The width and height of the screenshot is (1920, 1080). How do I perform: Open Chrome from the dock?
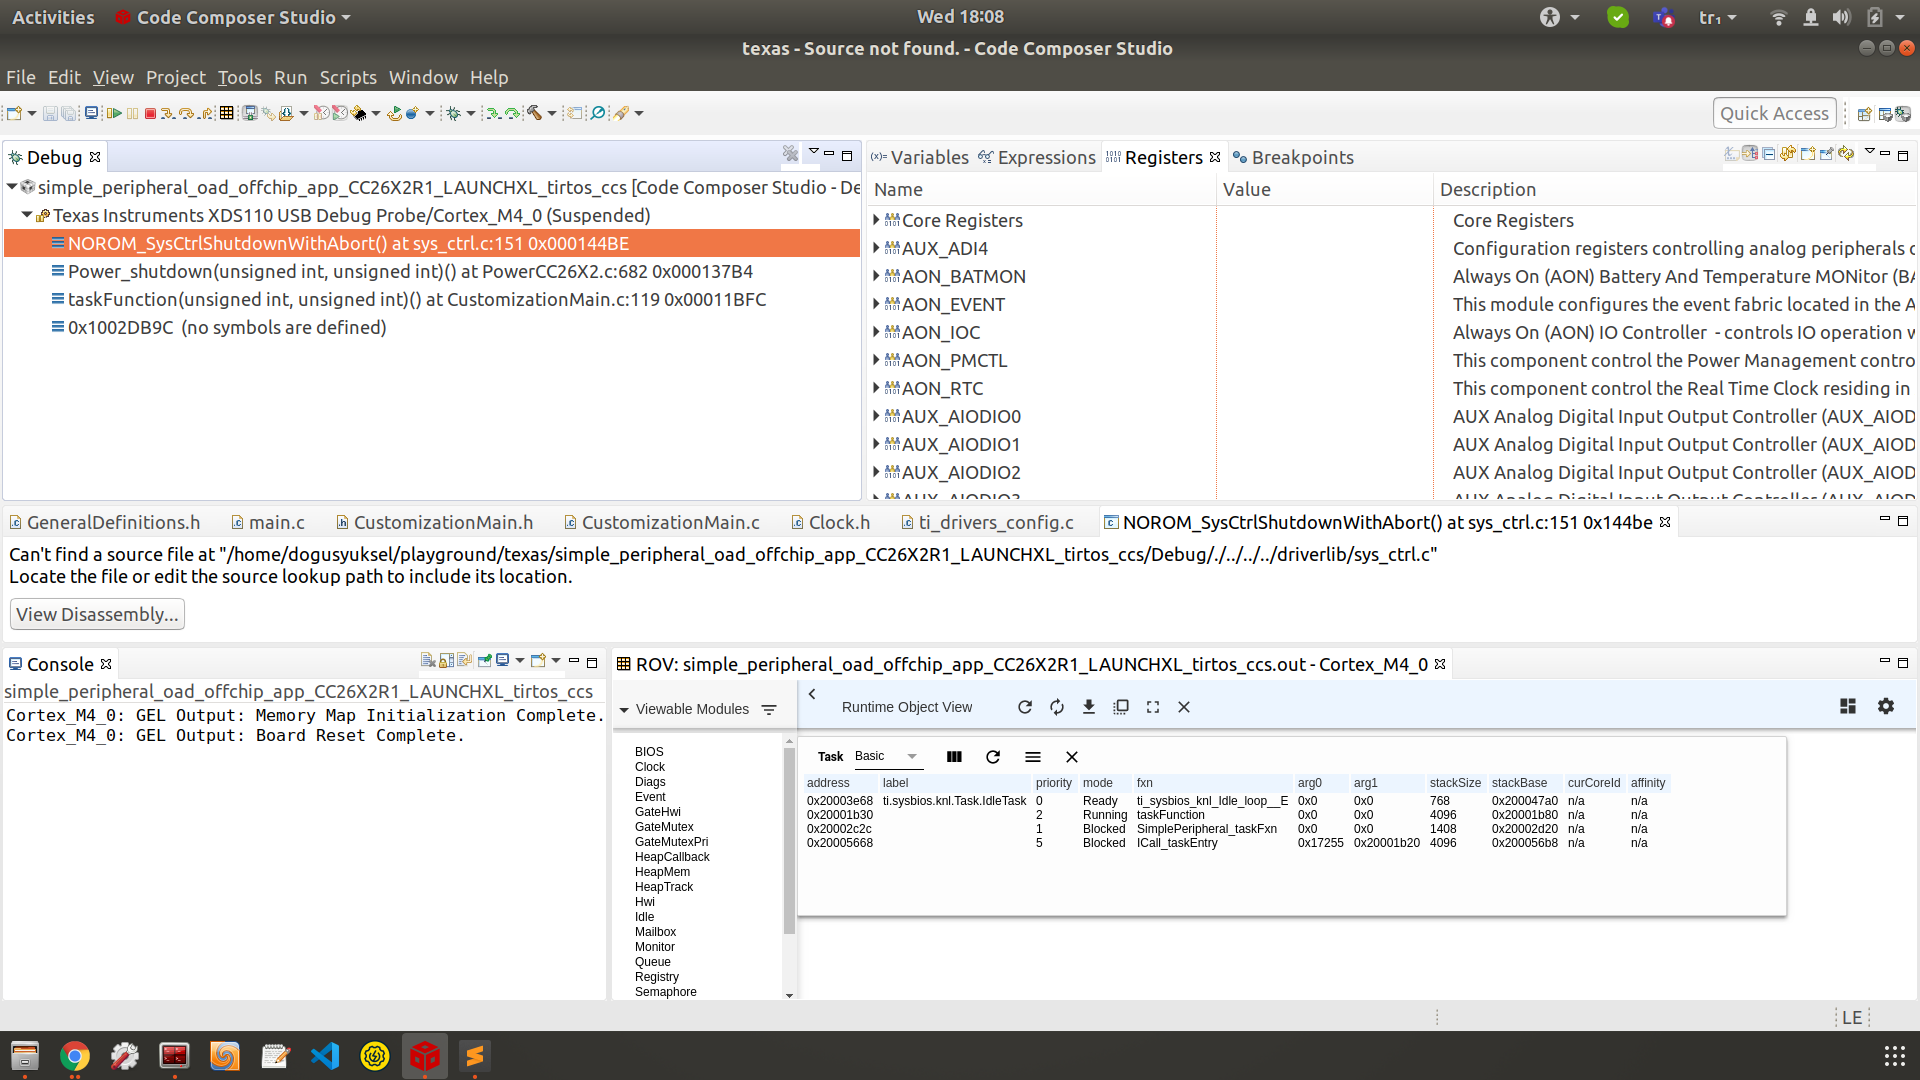tap(75, 1056)
